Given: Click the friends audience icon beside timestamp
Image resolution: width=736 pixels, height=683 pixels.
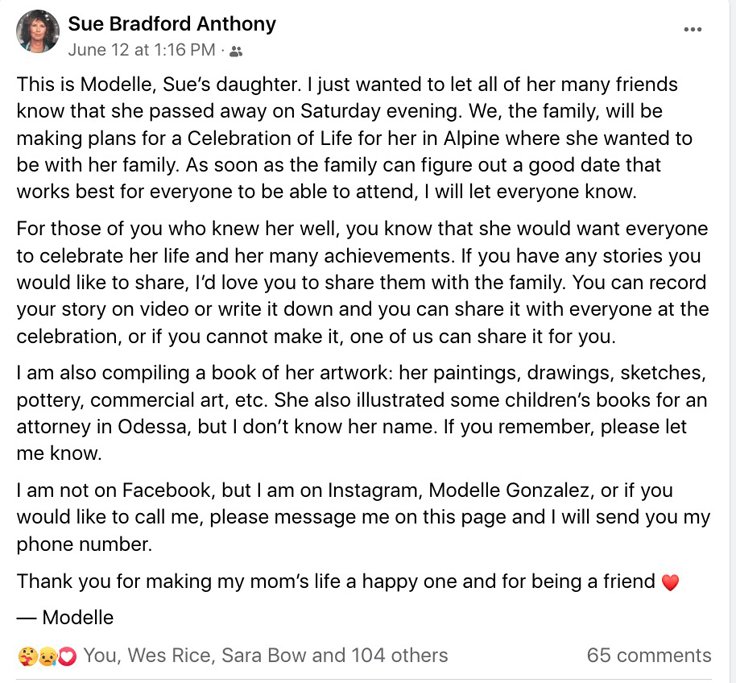Looking at the screenshot, I should tap(236, 52).
